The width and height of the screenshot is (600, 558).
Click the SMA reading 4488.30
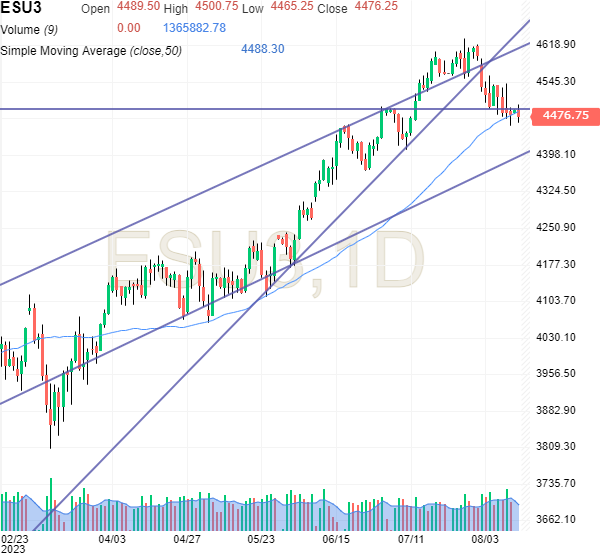pos(263,49)
